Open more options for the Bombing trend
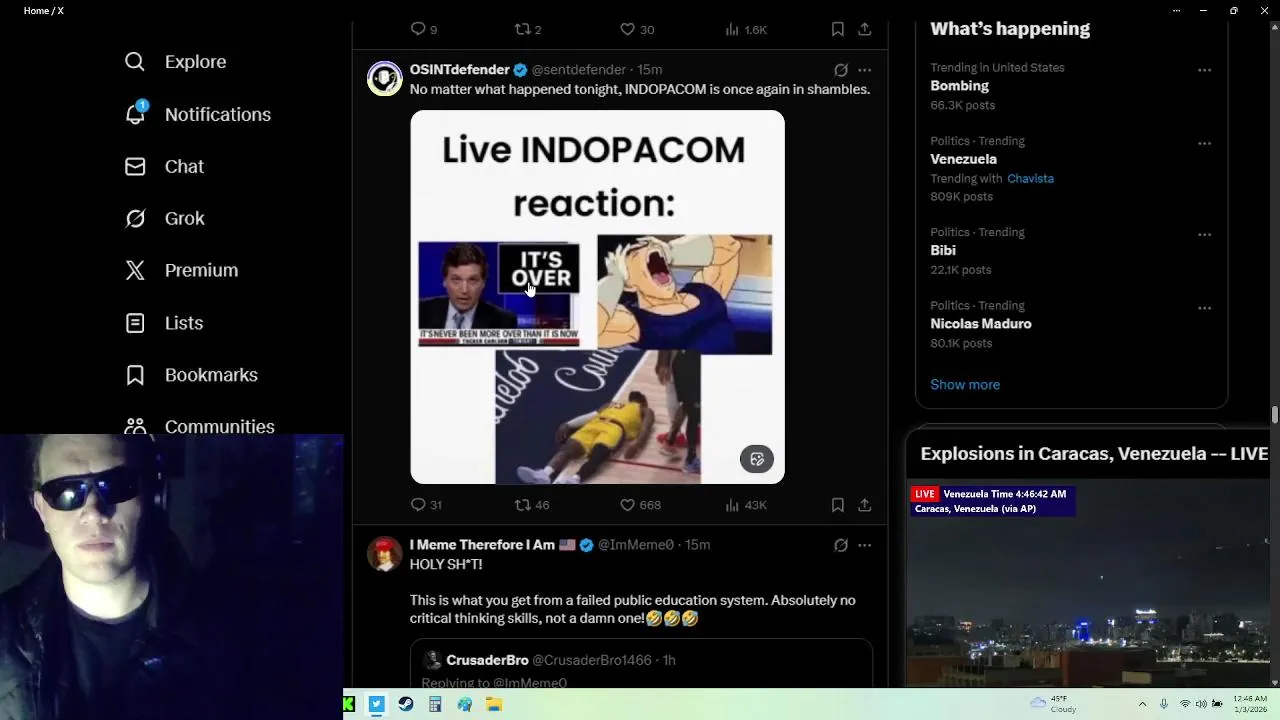 (x=1204, y=70)
